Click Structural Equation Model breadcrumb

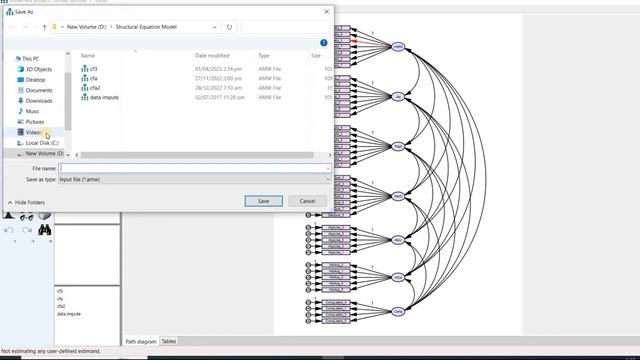point(146,27)
